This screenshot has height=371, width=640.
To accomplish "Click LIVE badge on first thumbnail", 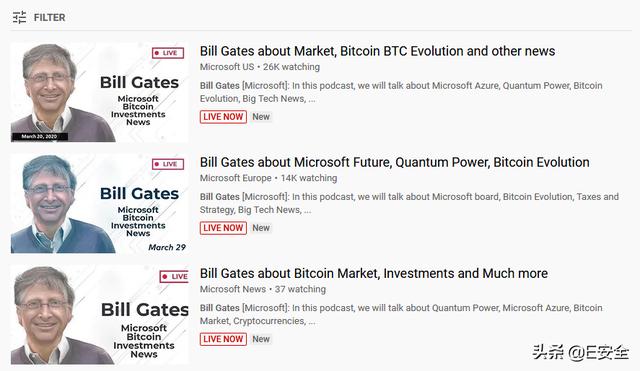I will (168, 53).
